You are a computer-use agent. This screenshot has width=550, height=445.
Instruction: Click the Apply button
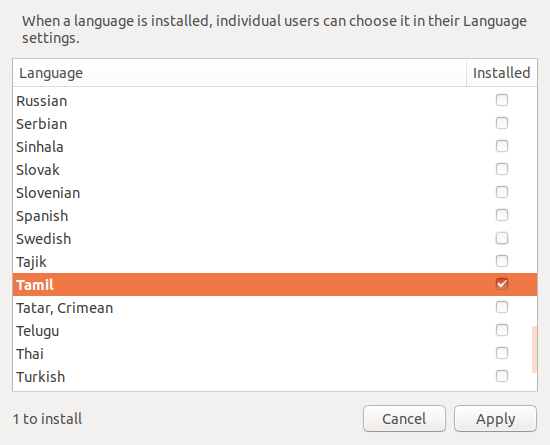[495, 419]
